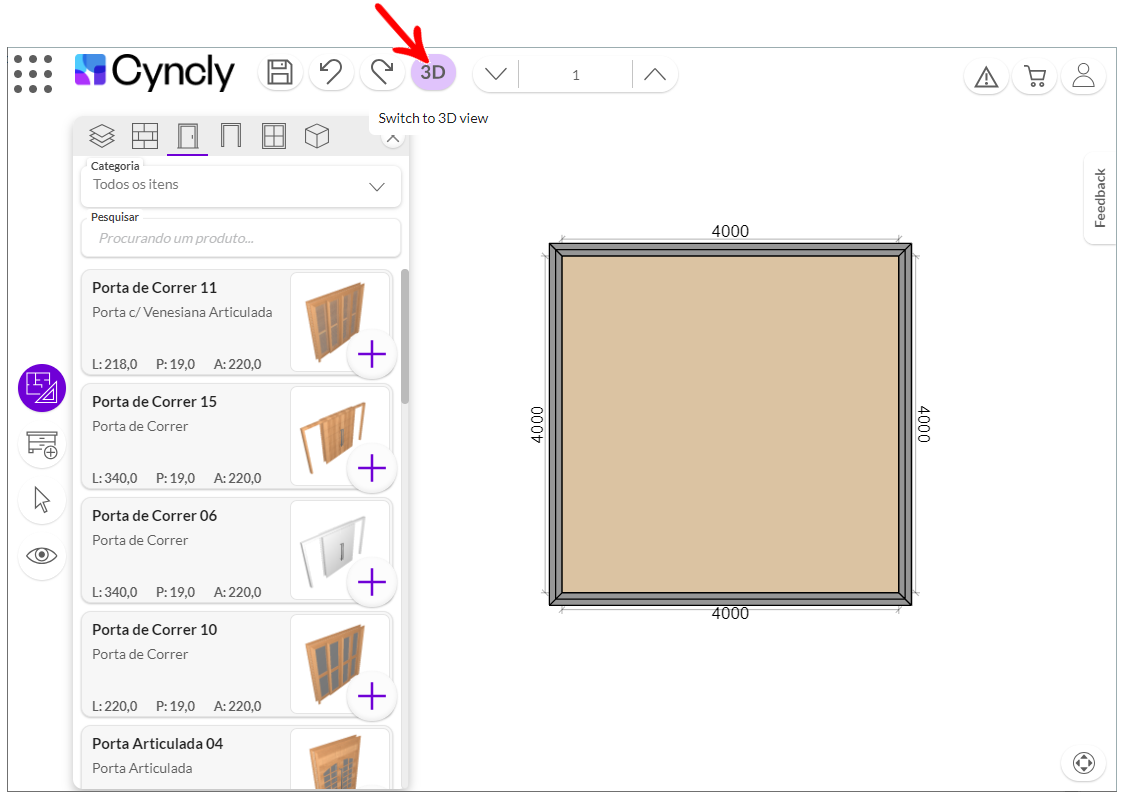Increase the floor level with up chevron
The height and width of the screenshot is (797, 1122).
tap(655, 74)
